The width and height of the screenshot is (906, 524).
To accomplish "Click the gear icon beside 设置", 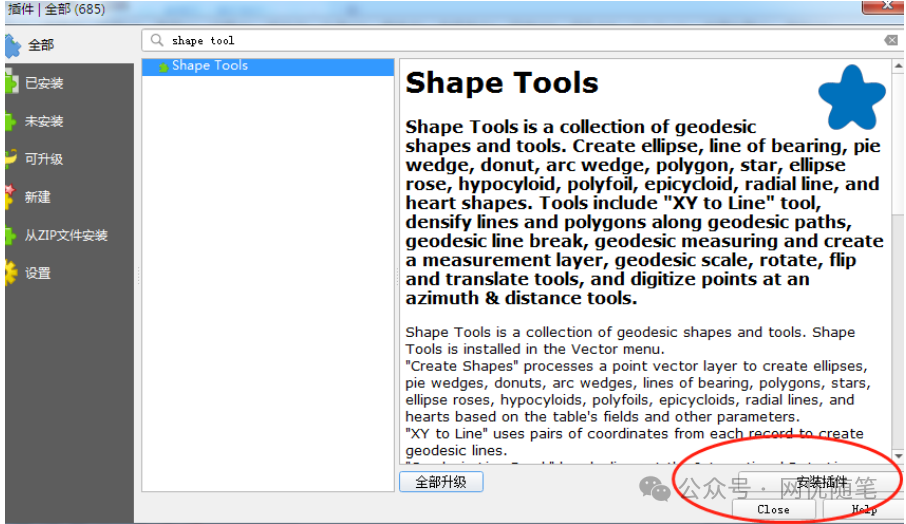I will pos(11,273).
